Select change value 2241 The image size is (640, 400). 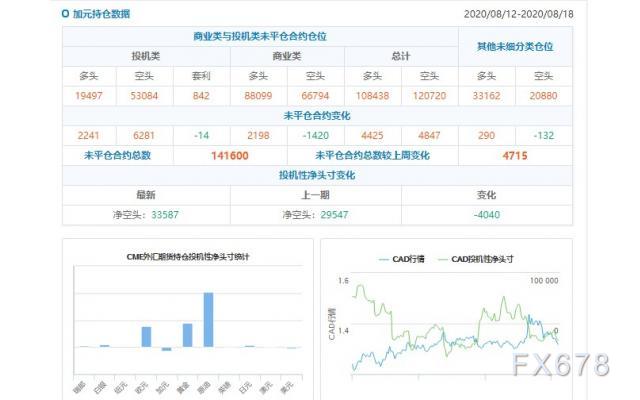point(89,136)
